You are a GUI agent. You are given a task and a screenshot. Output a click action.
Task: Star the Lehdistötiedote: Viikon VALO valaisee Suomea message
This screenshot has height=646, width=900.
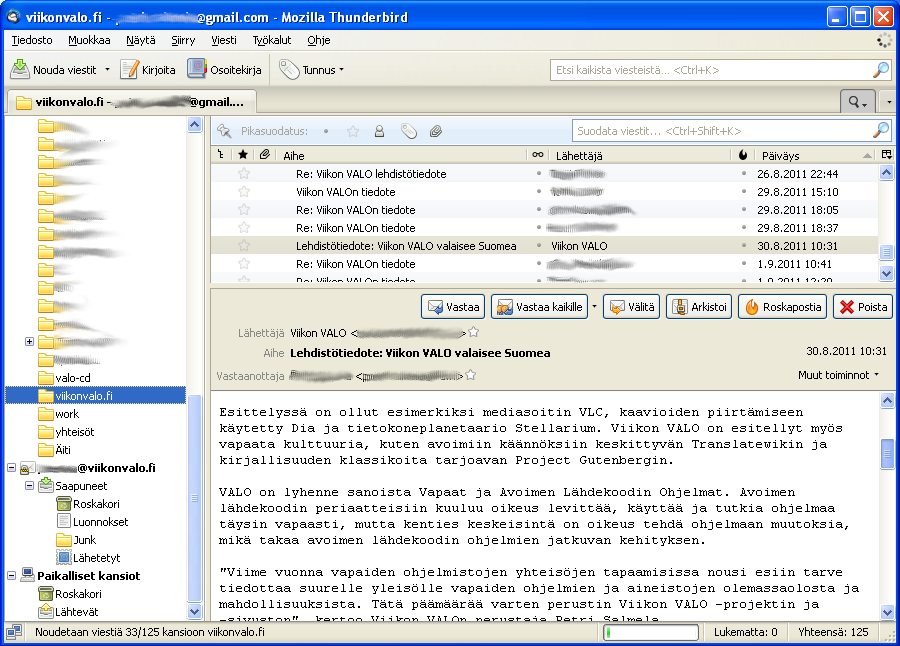(244, 246)
